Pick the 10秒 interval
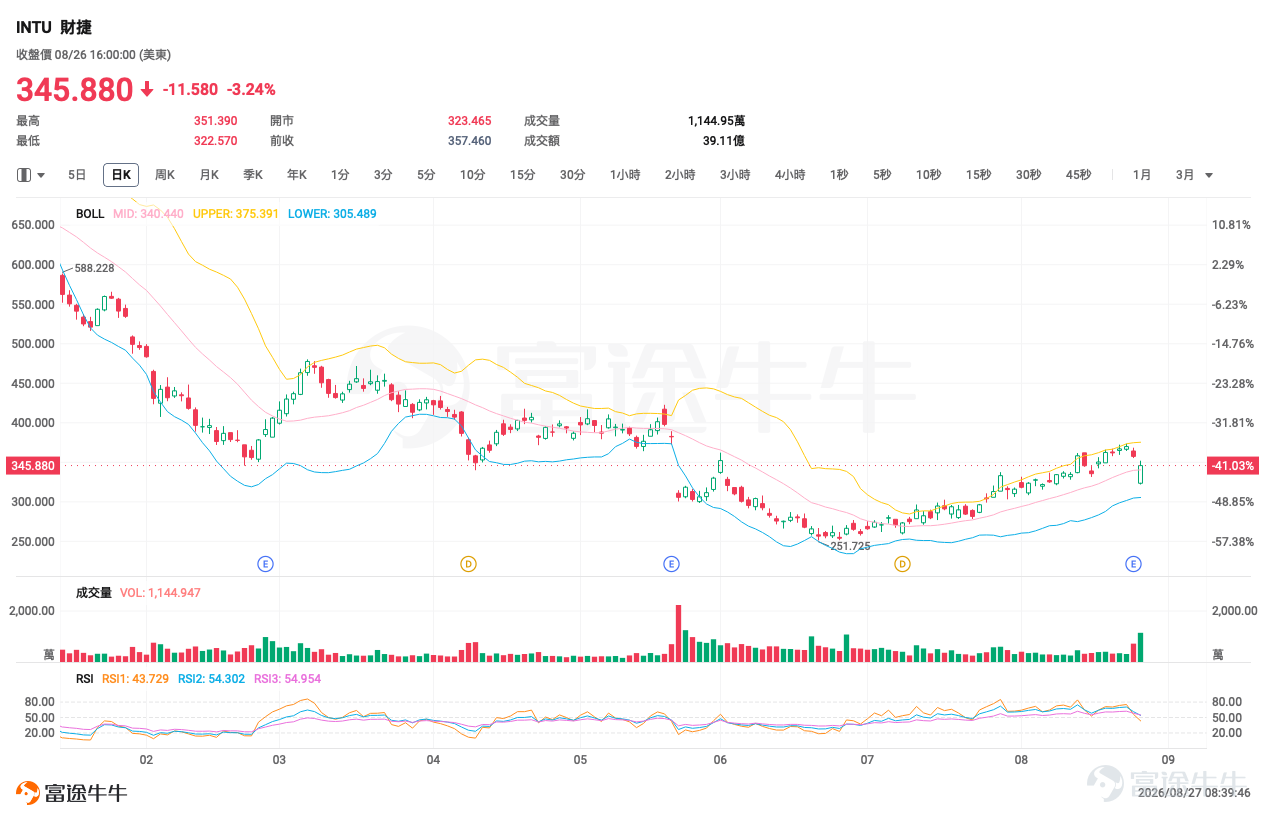1267x820 pixels. click(x=928, y=175)
